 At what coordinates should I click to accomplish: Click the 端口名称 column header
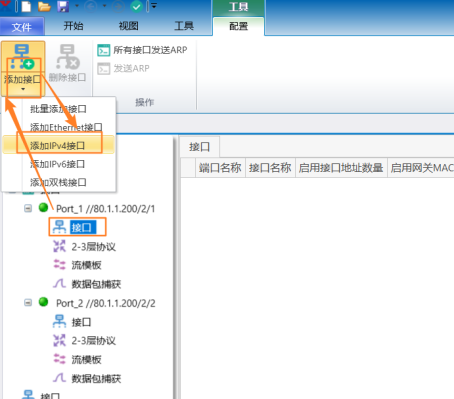point(220,168)
